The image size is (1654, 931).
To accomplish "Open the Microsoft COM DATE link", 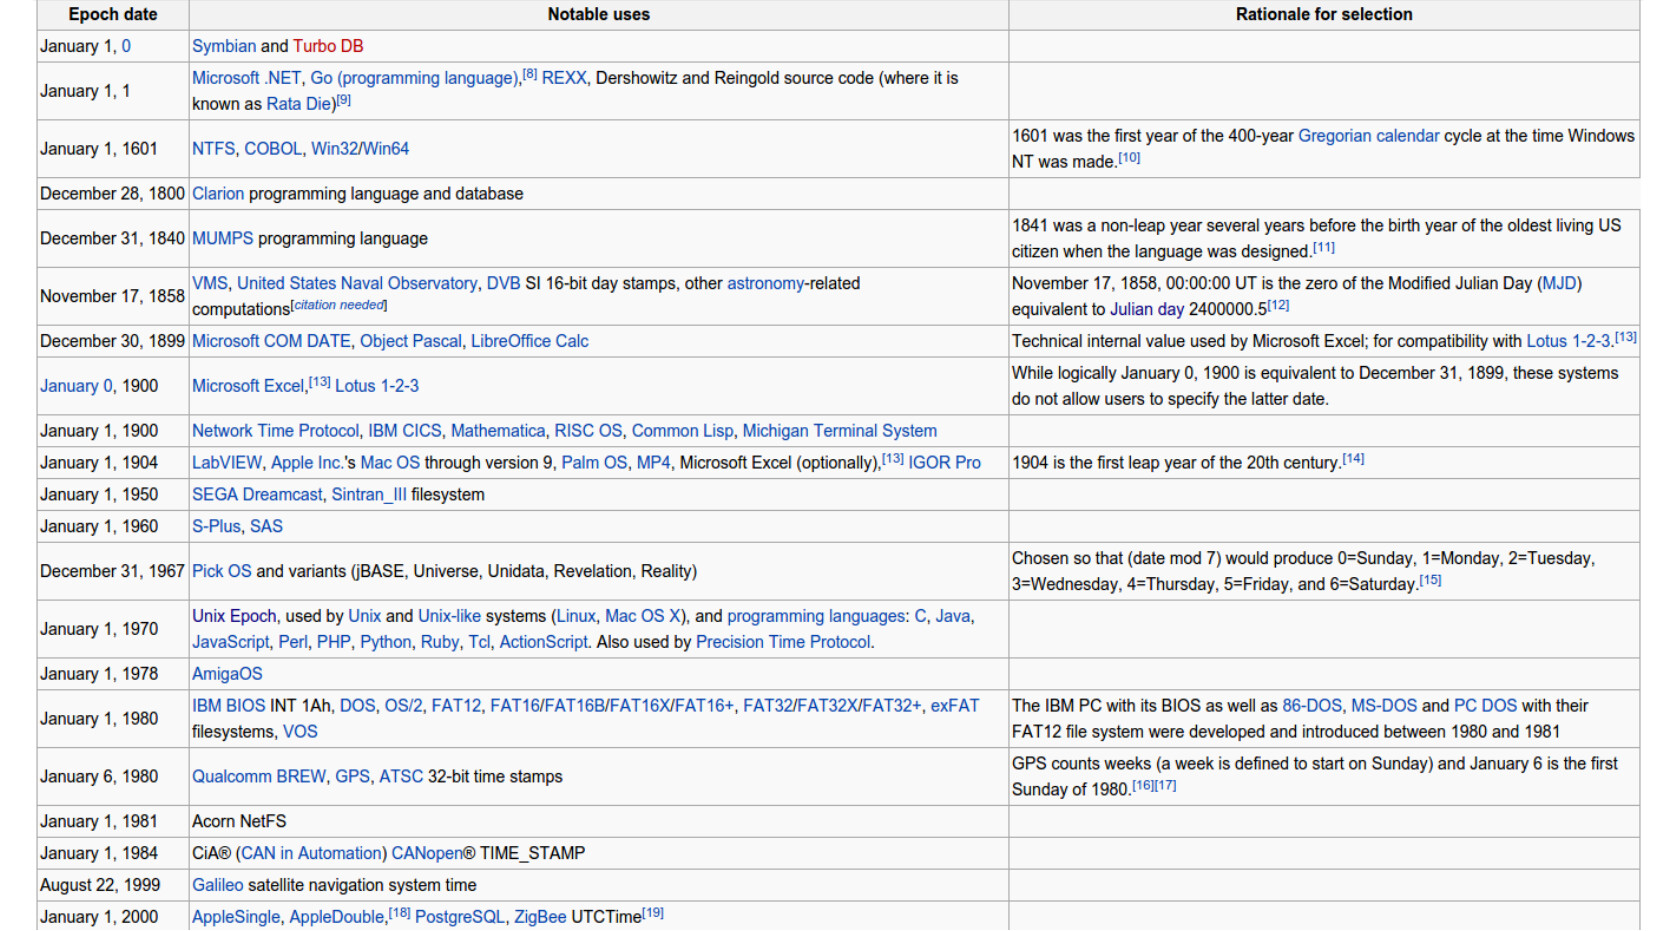I will tap(271, 342).
